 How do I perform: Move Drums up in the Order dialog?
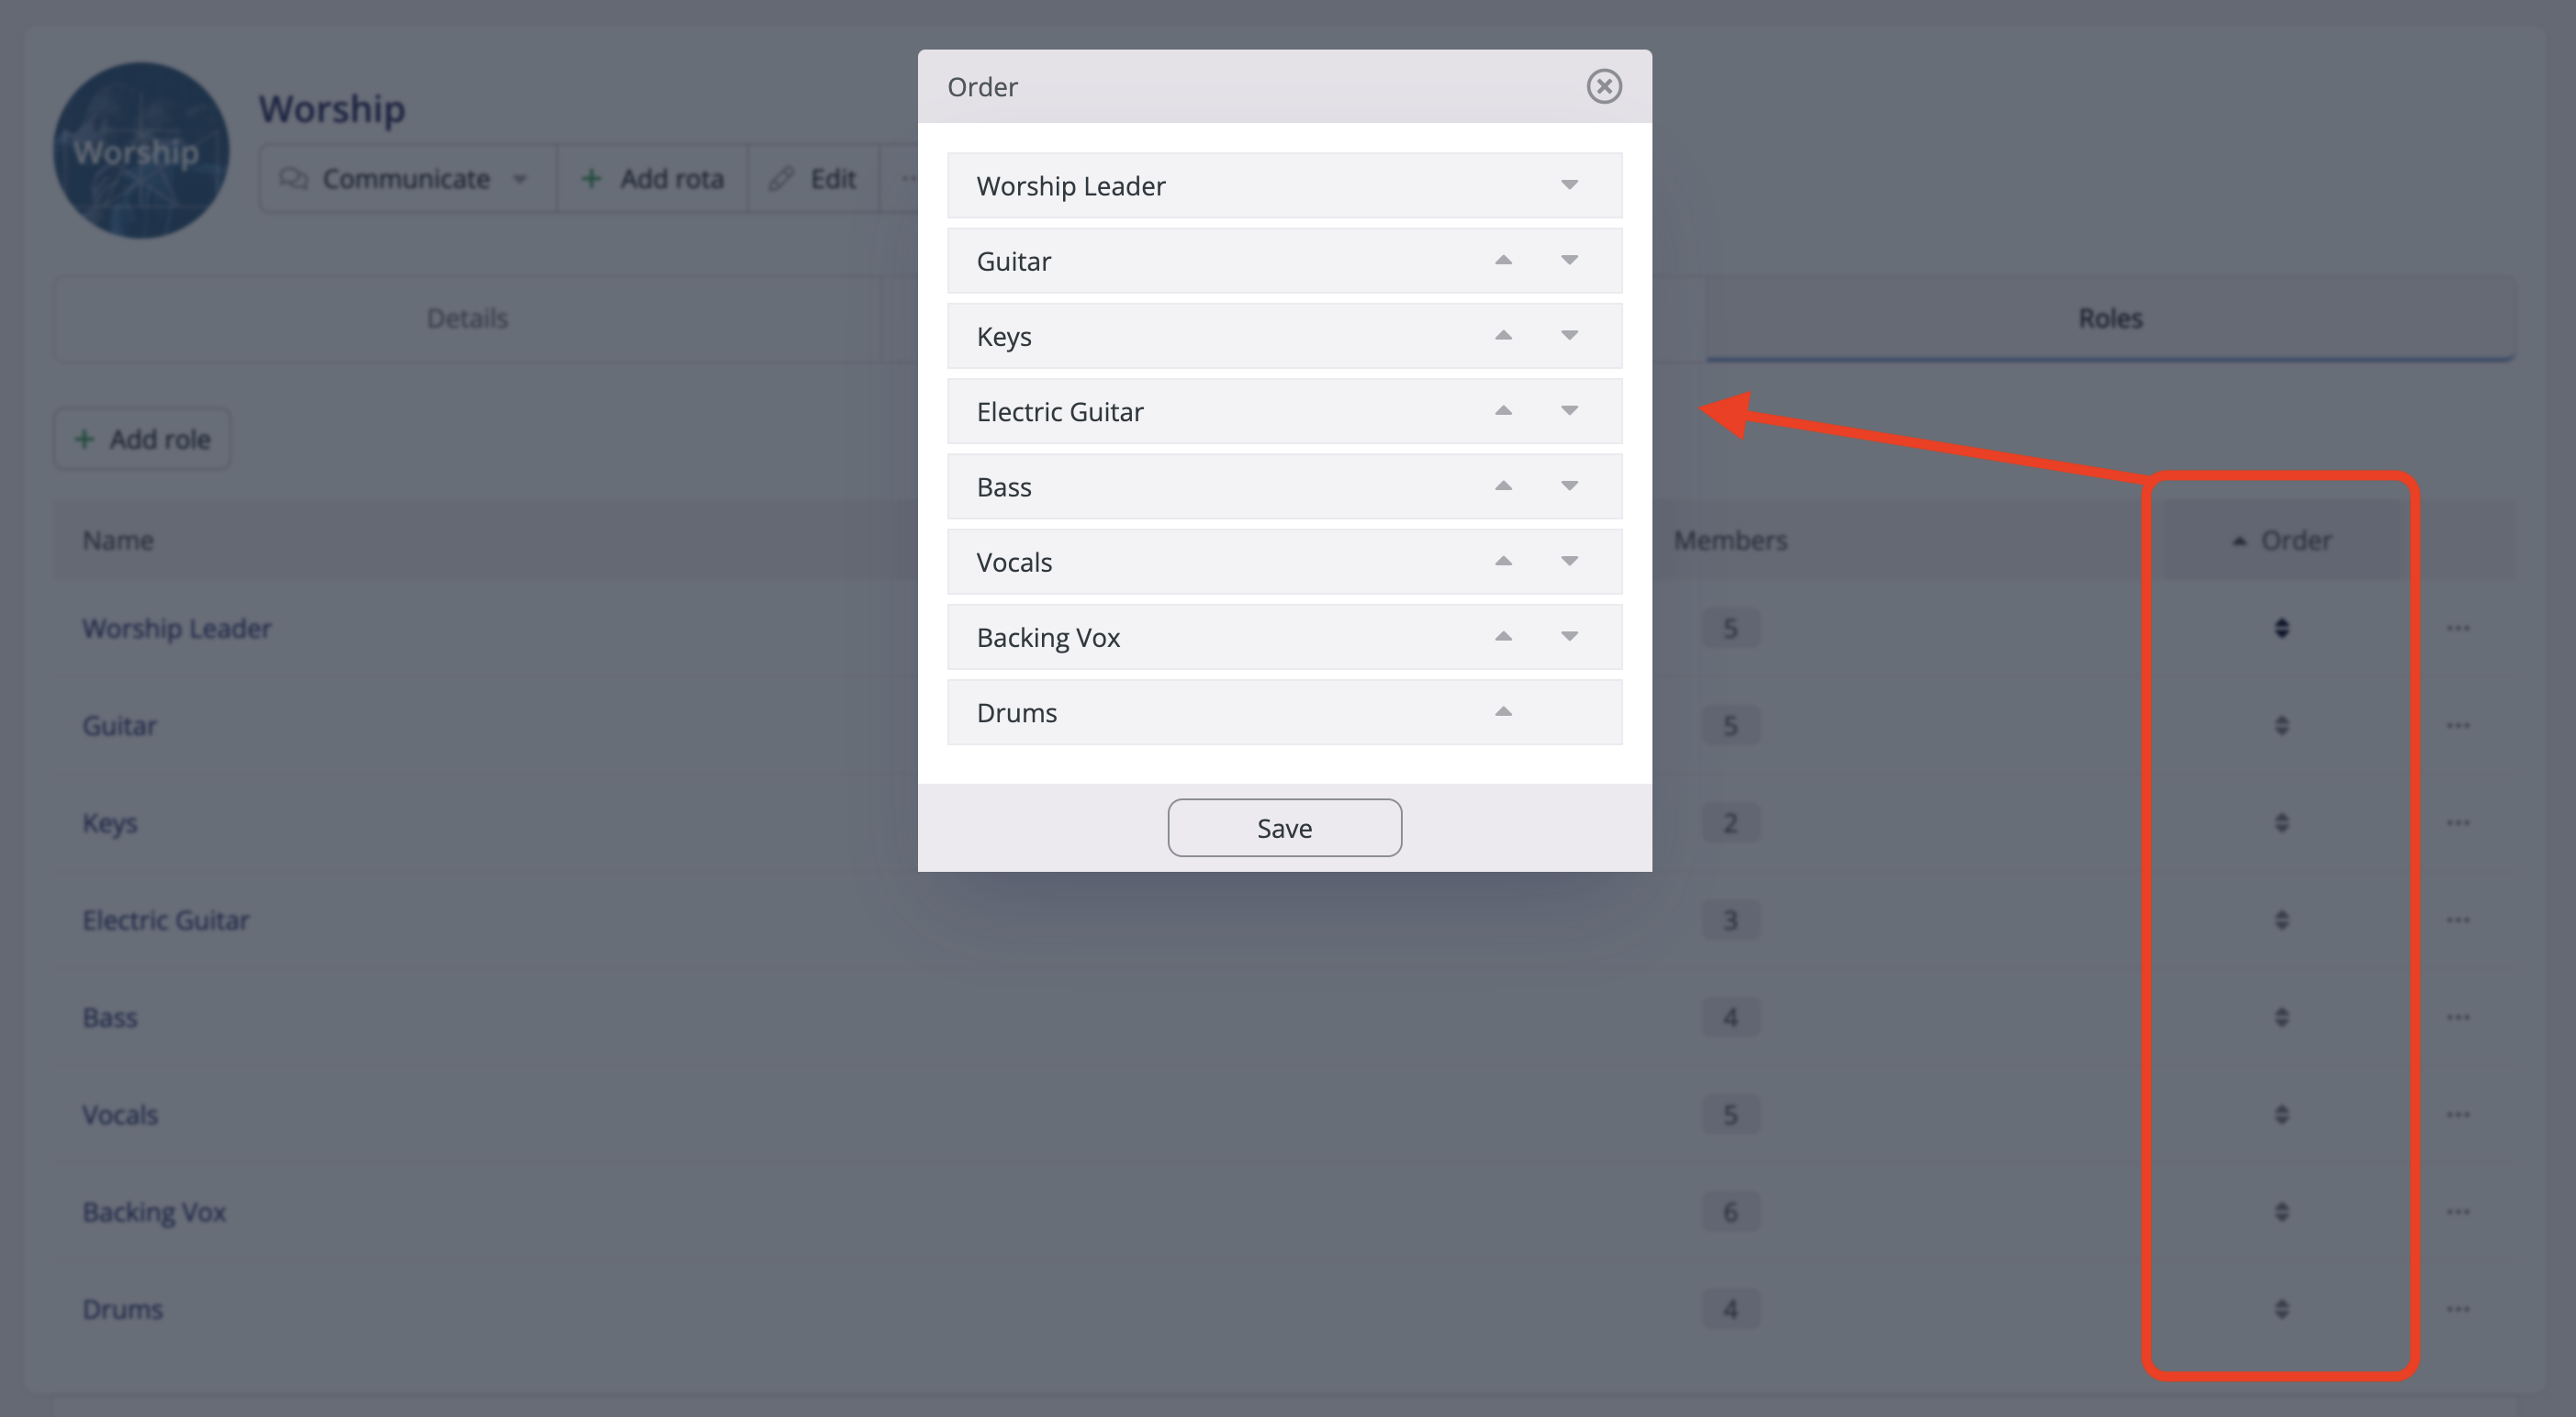point(1503,712)
